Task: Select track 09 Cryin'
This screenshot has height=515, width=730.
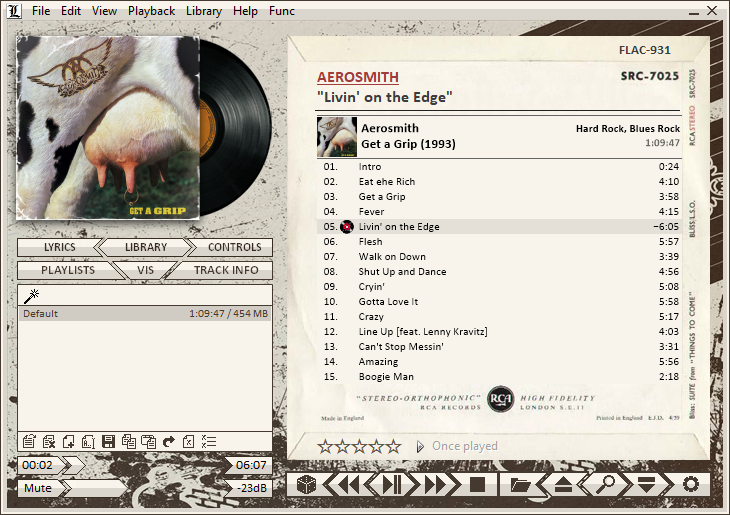Action: tap(501, 286)
